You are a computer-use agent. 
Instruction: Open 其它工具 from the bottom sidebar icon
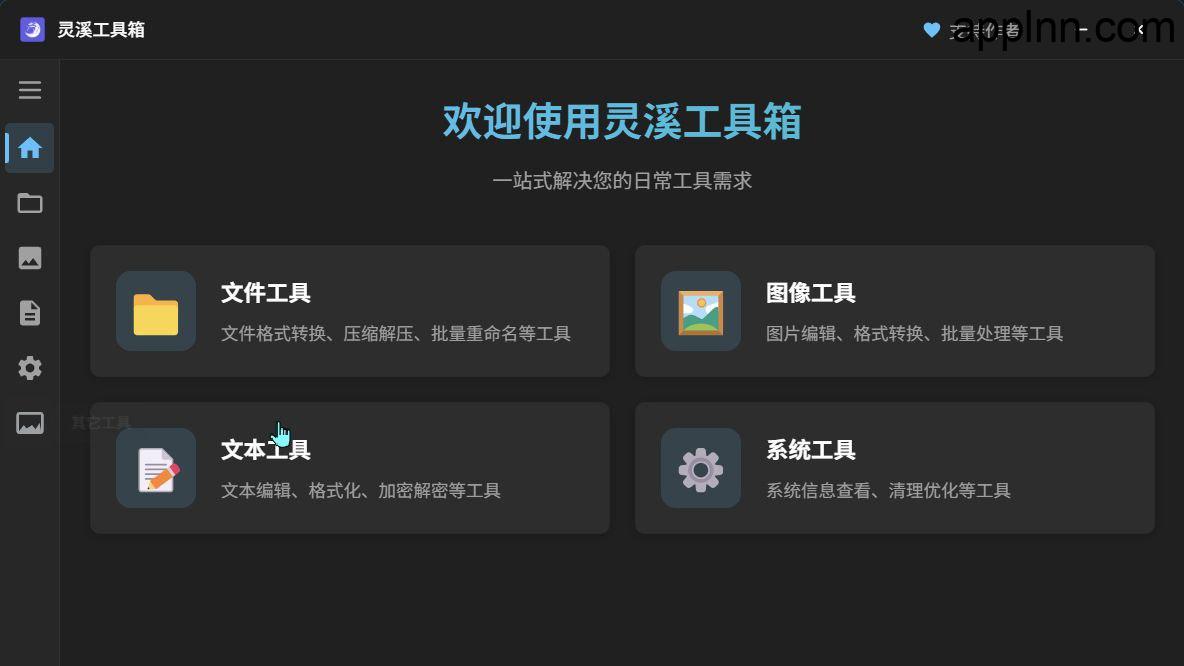(30, 423)
